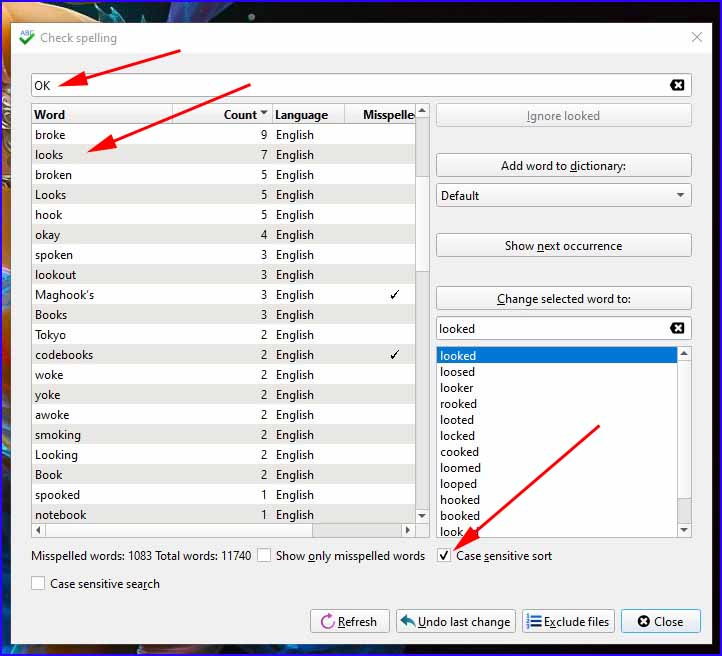Open the Default dictionary dropdown
Image resolution: width=722 pixels, height=656 pixels.
point(563,195)
